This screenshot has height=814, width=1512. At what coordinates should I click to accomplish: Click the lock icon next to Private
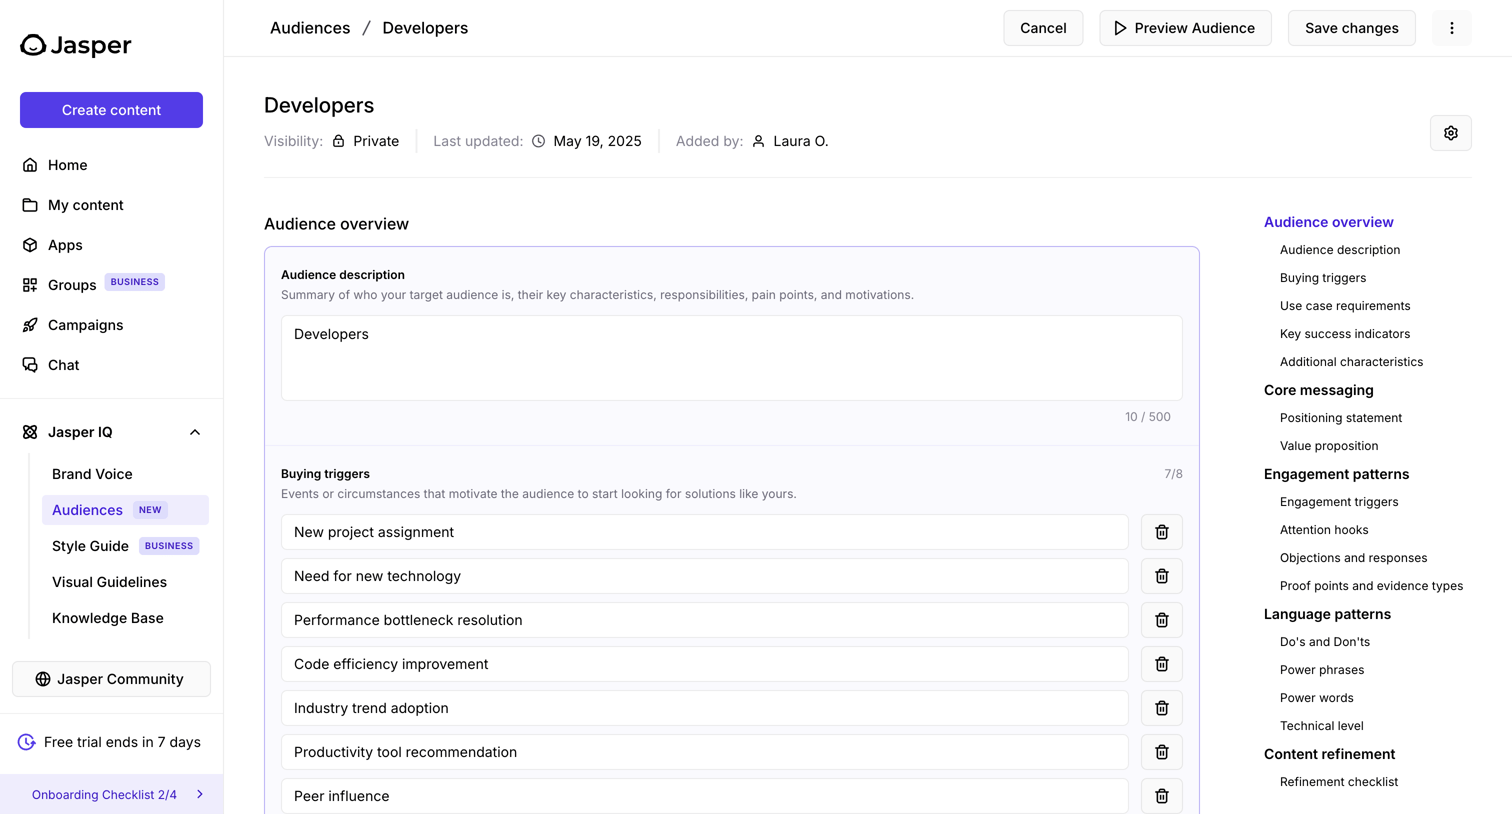pyautogui.click(x=339, y=141)
